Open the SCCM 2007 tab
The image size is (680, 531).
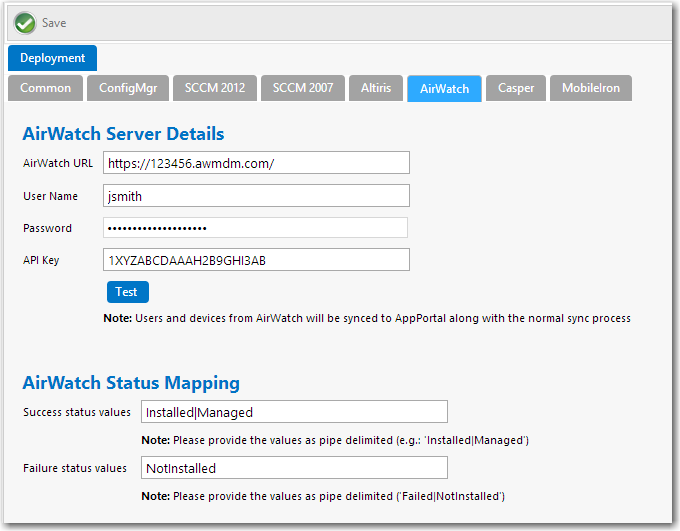303,88
